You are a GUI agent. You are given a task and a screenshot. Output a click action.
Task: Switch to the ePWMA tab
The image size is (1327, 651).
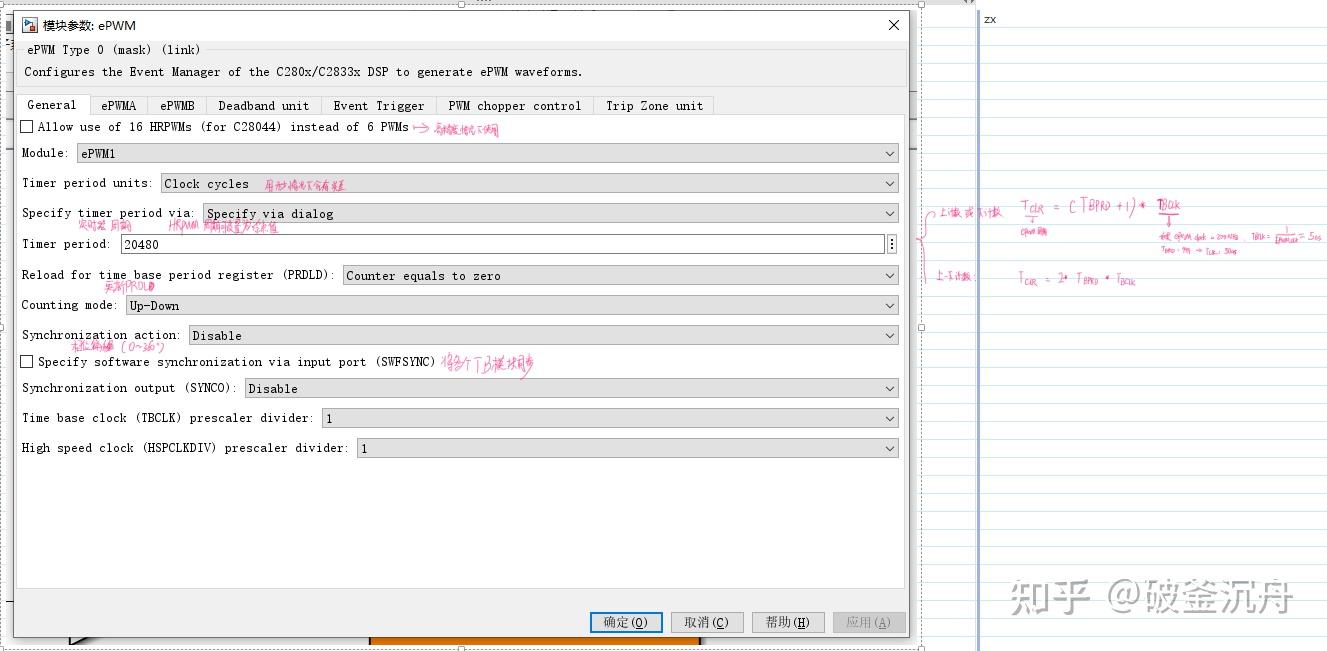click(x=118, y=105)
